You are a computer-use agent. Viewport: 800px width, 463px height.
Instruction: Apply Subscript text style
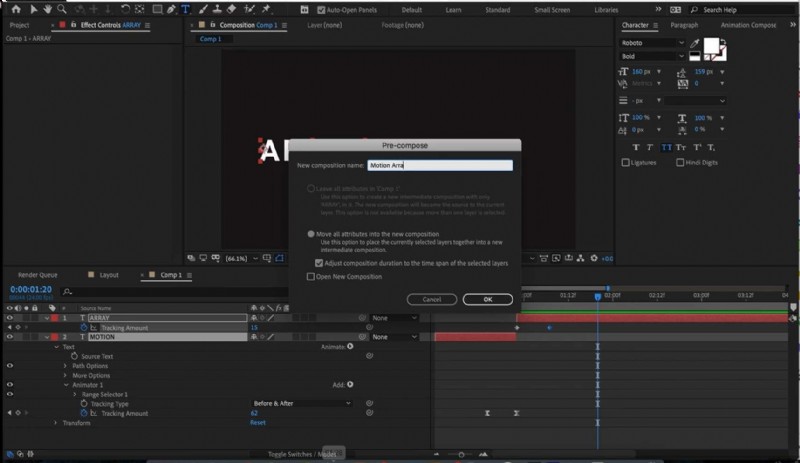click(x=711, y=148)
